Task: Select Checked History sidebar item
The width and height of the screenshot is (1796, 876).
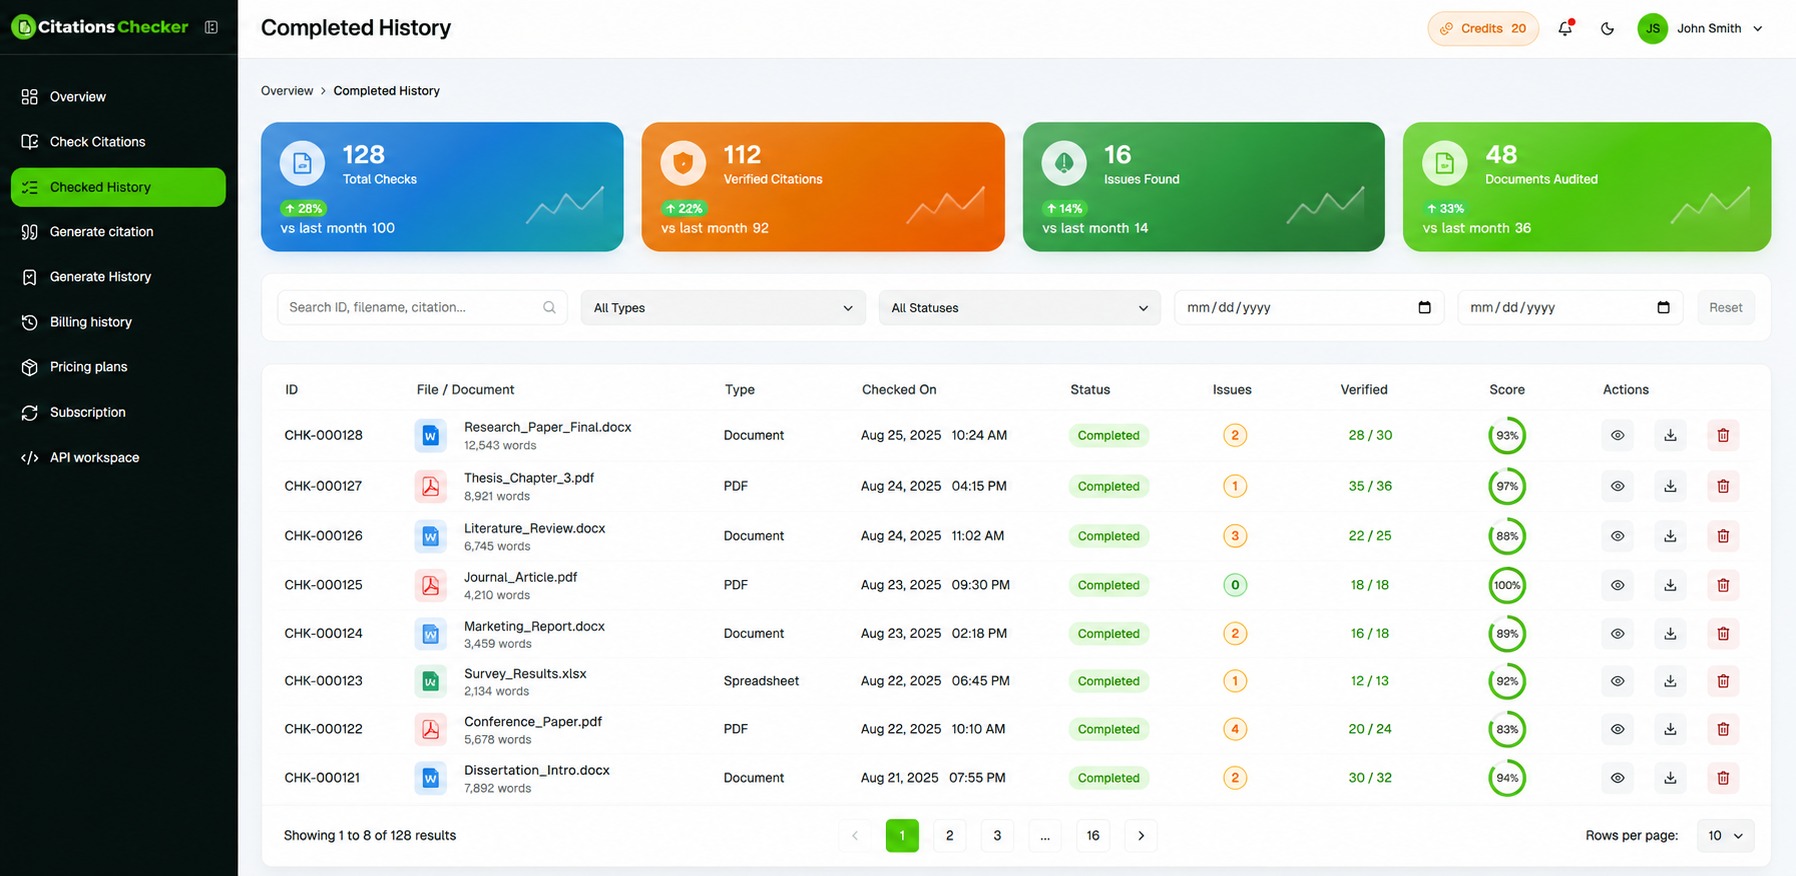Action: (118, 187)
